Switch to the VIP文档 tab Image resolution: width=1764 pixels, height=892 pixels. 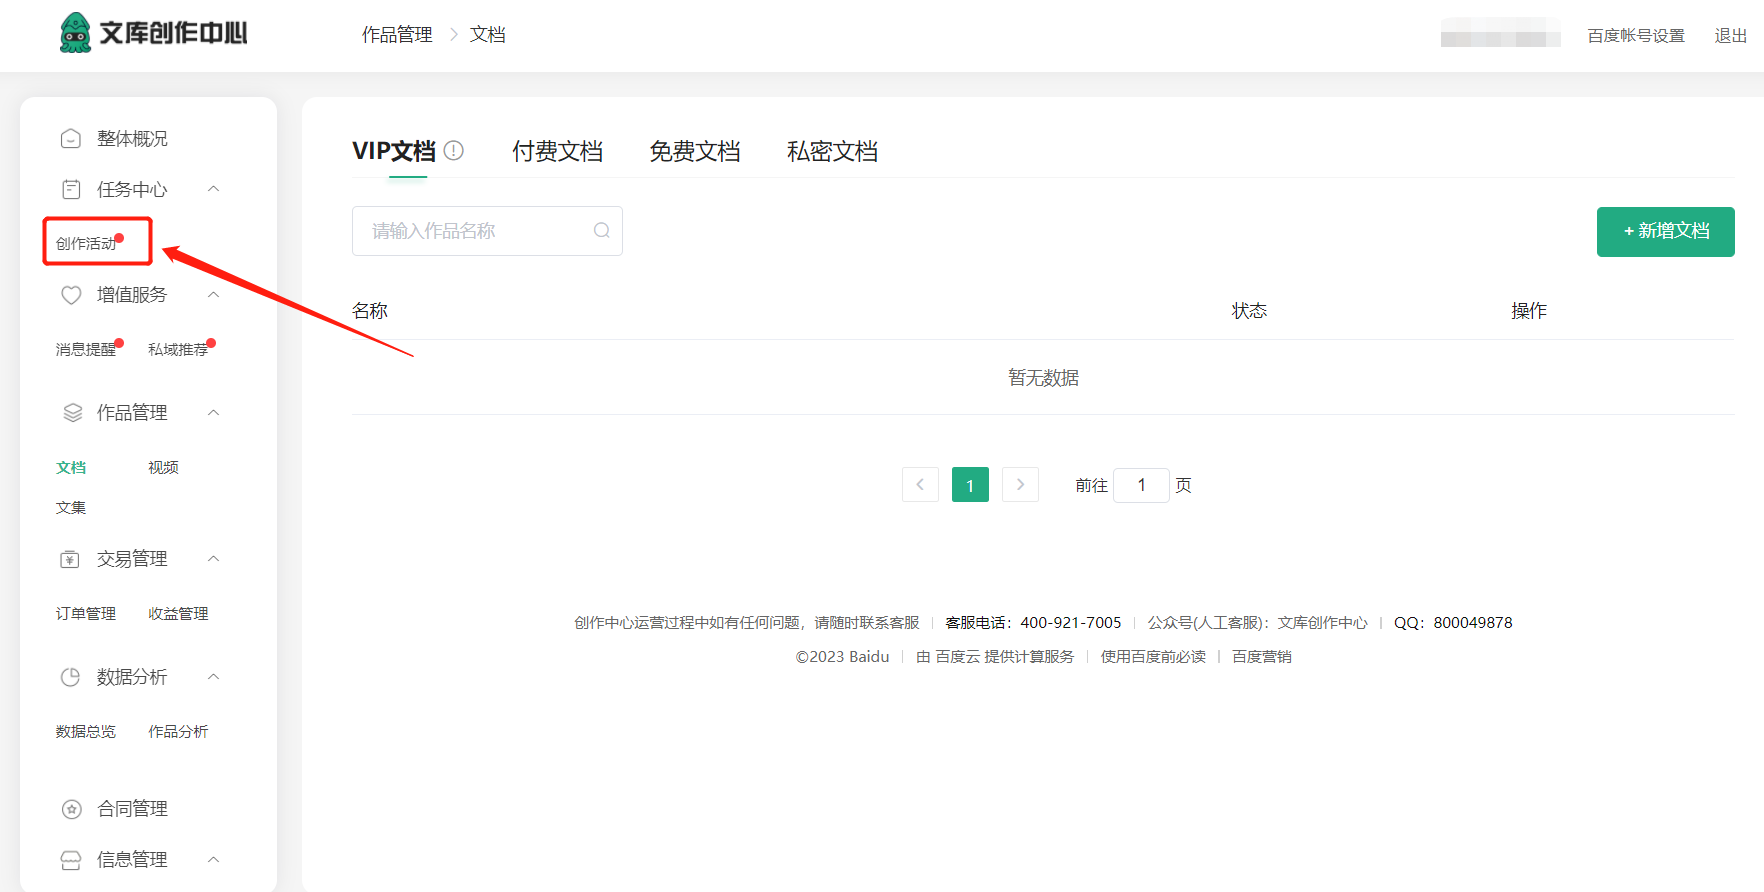click(394, 151)
